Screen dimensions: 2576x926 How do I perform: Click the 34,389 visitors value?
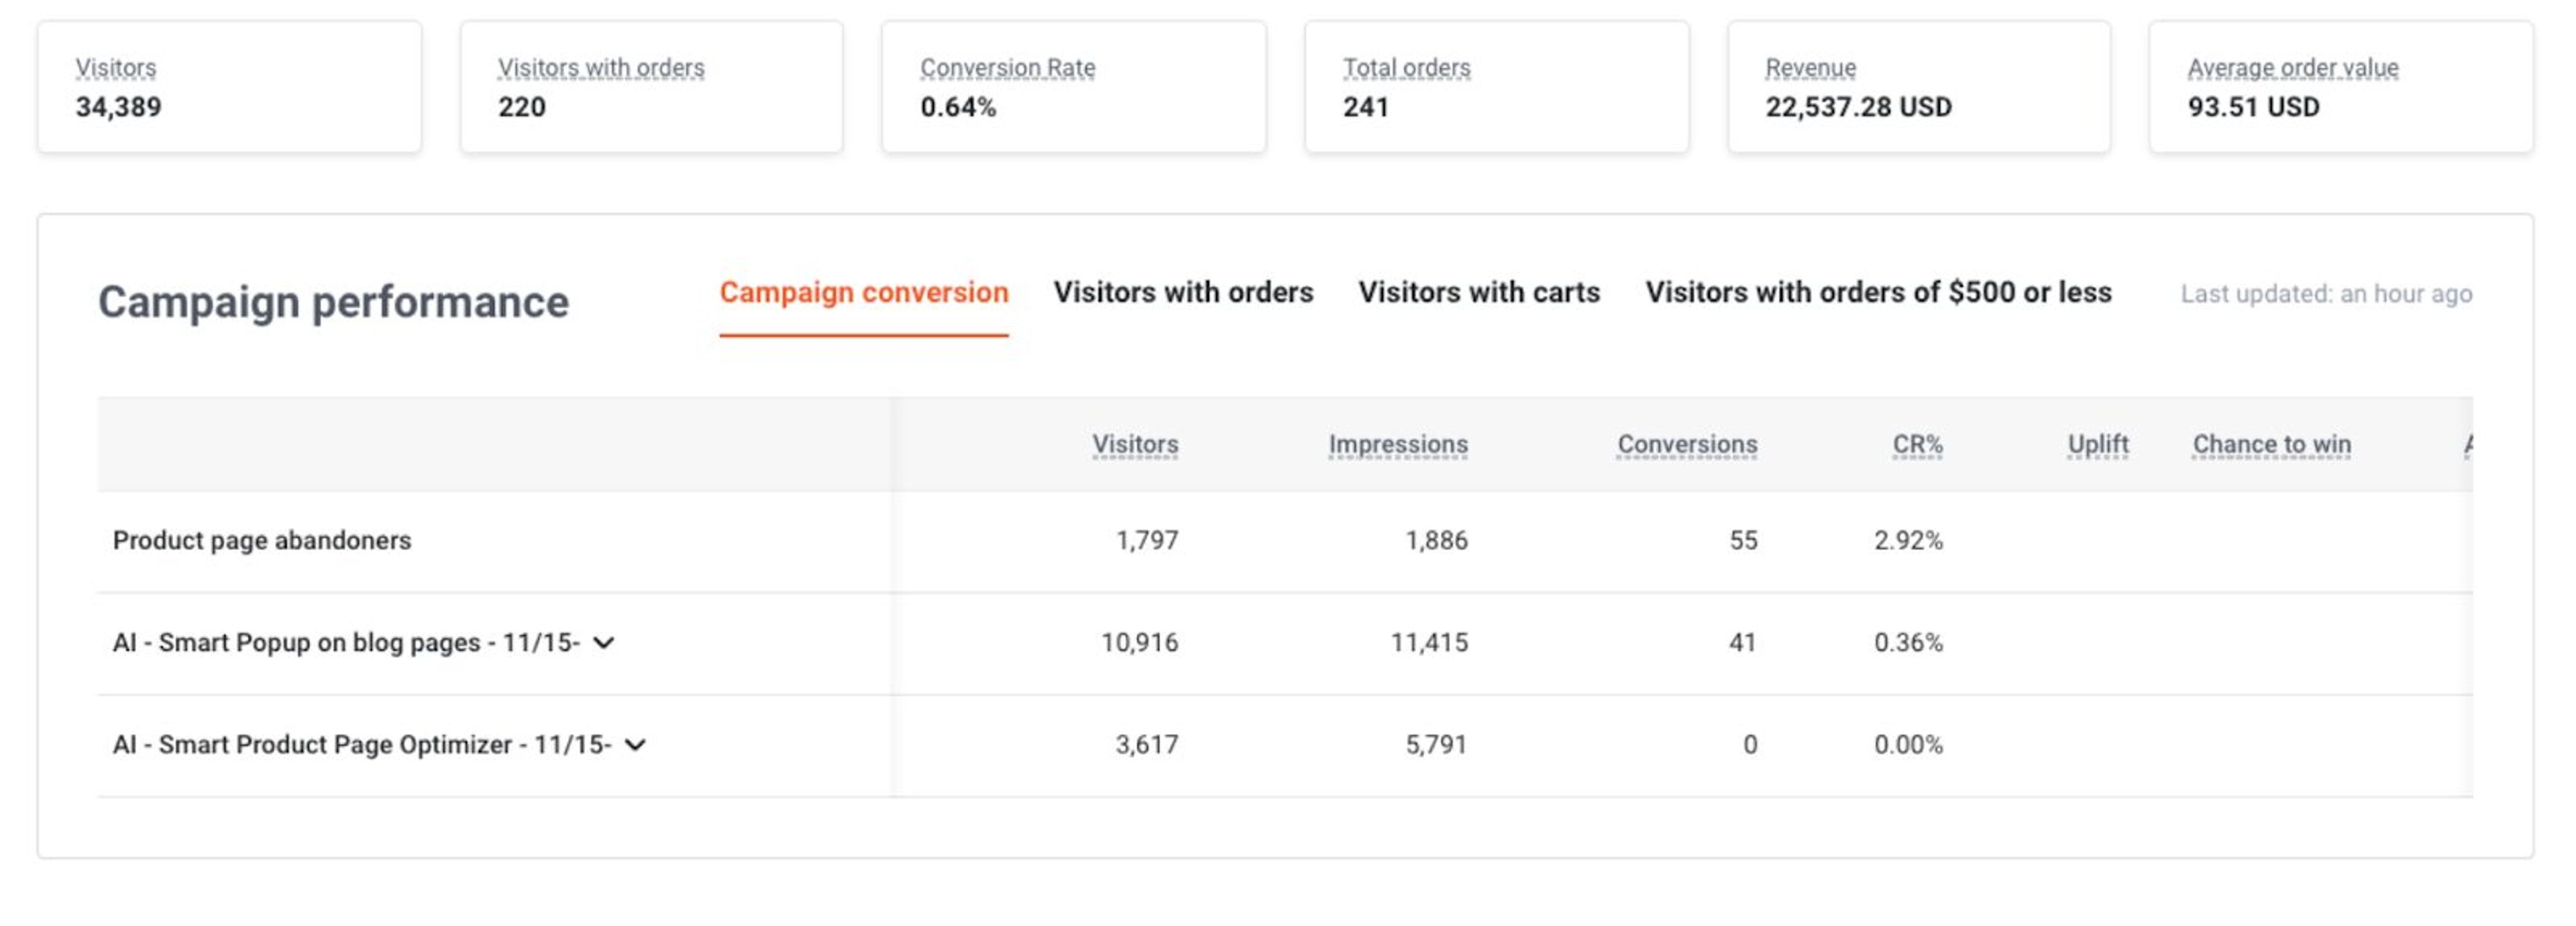pos(118,107)
